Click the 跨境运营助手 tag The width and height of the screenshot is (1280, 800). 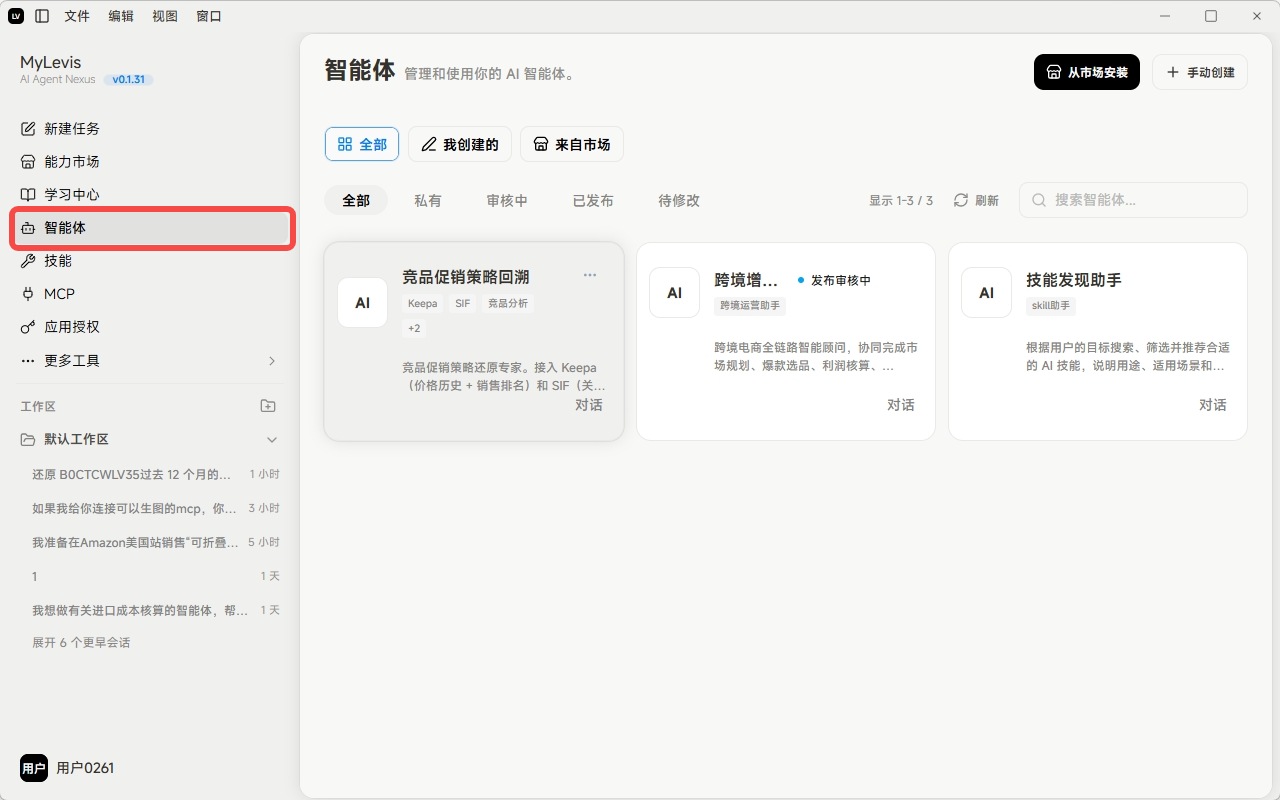pos(750,305)
